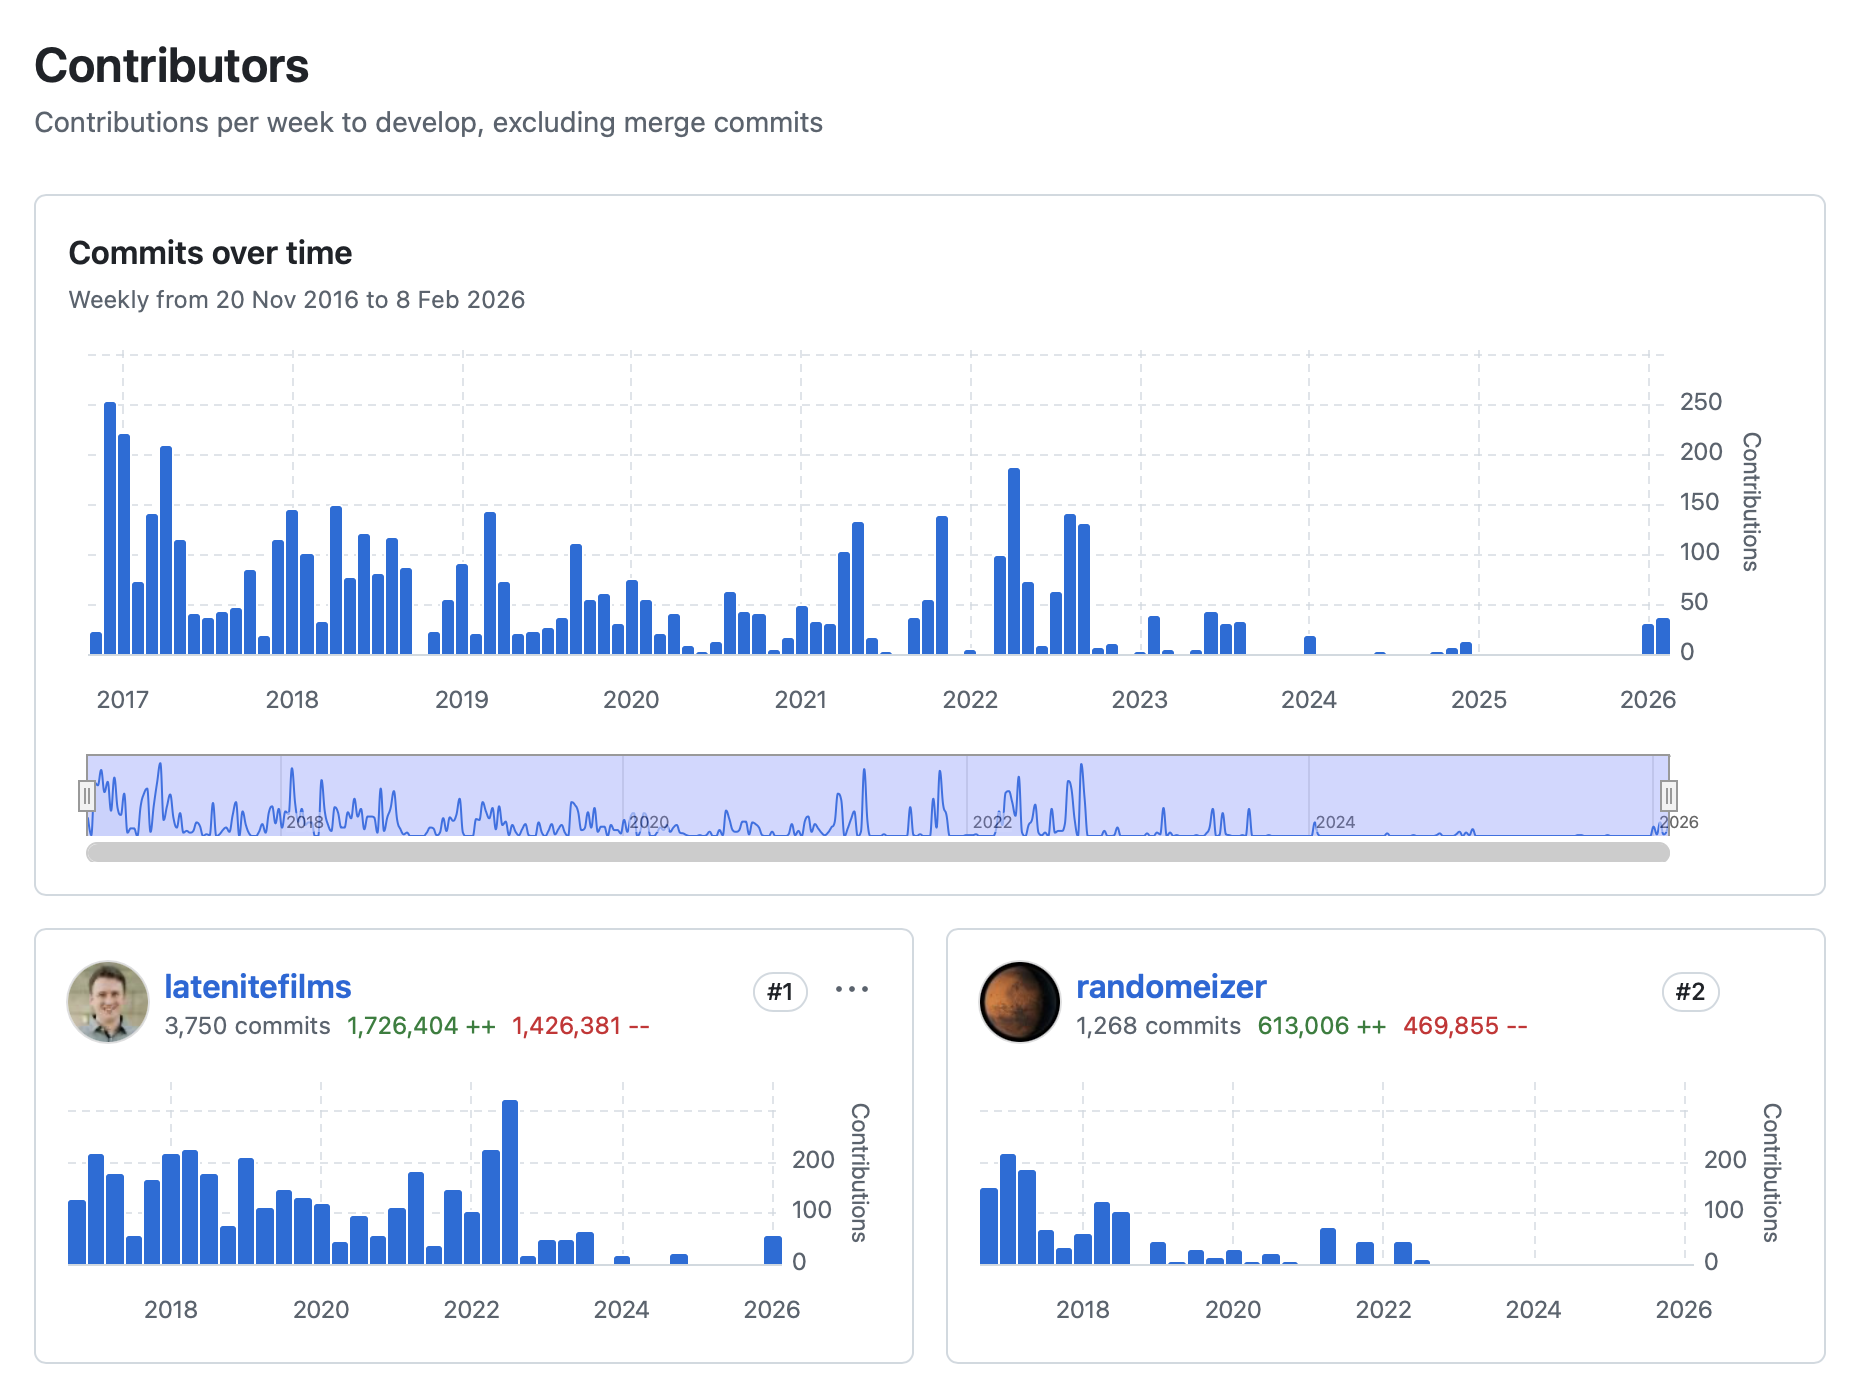Click the #1 rank badge
Viewport: 1870px width, 1384px height.
(x=780, y=992)
